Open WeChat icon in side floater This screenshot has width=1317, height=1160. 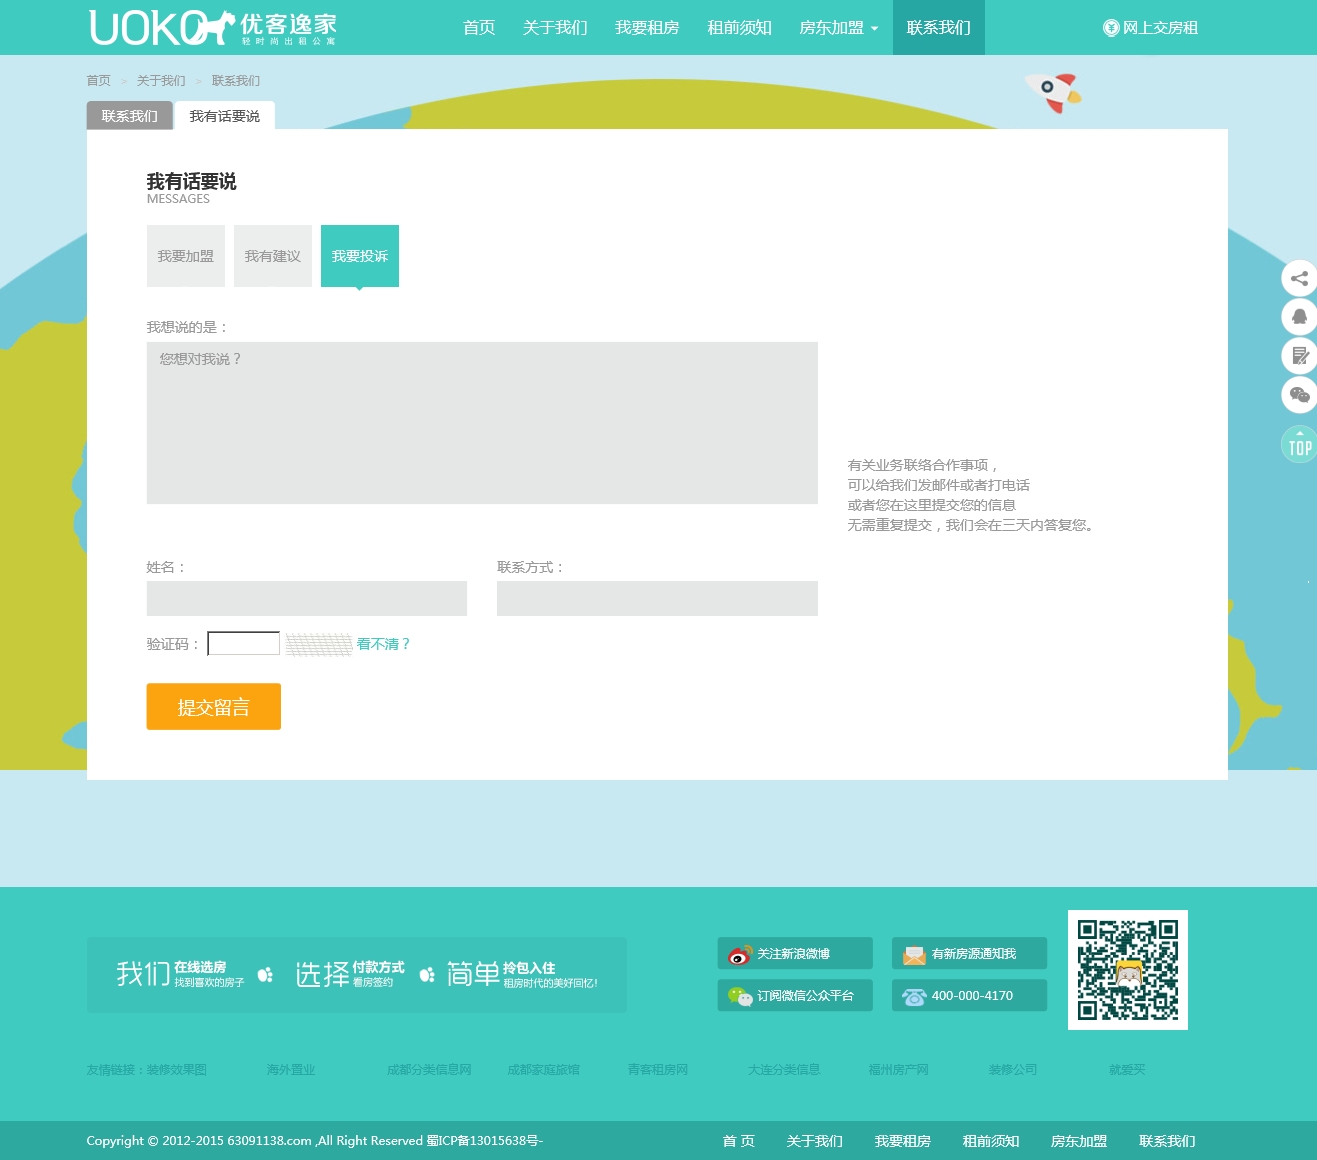pos(1299,395)
